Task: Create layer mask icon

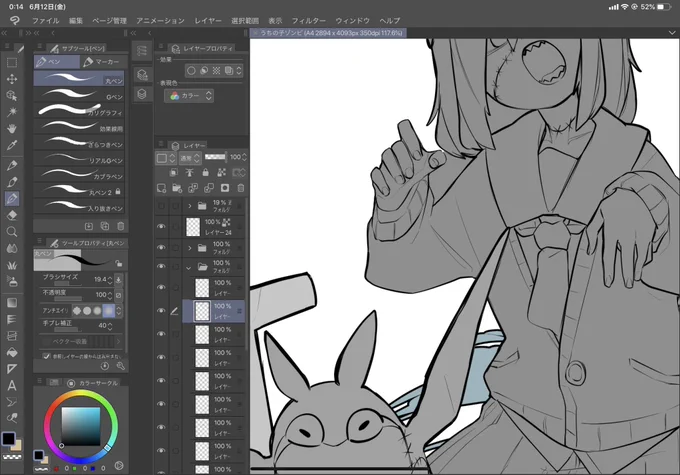Action: (225, 188)
